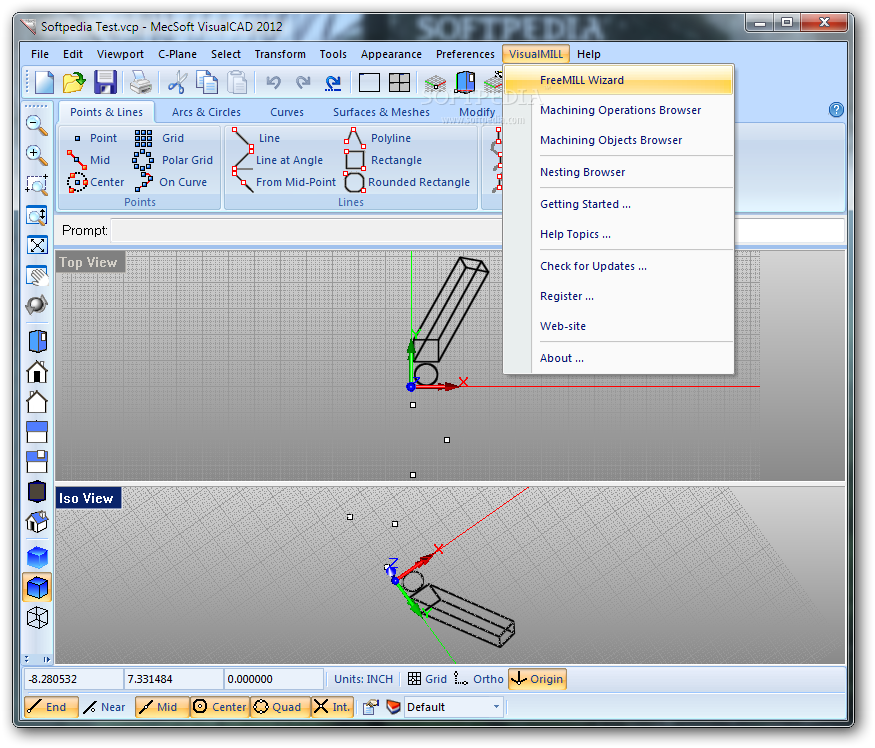Select the Rounded Rectangle tool
This screenshot has height=748, width=875.
coord(407,182)
